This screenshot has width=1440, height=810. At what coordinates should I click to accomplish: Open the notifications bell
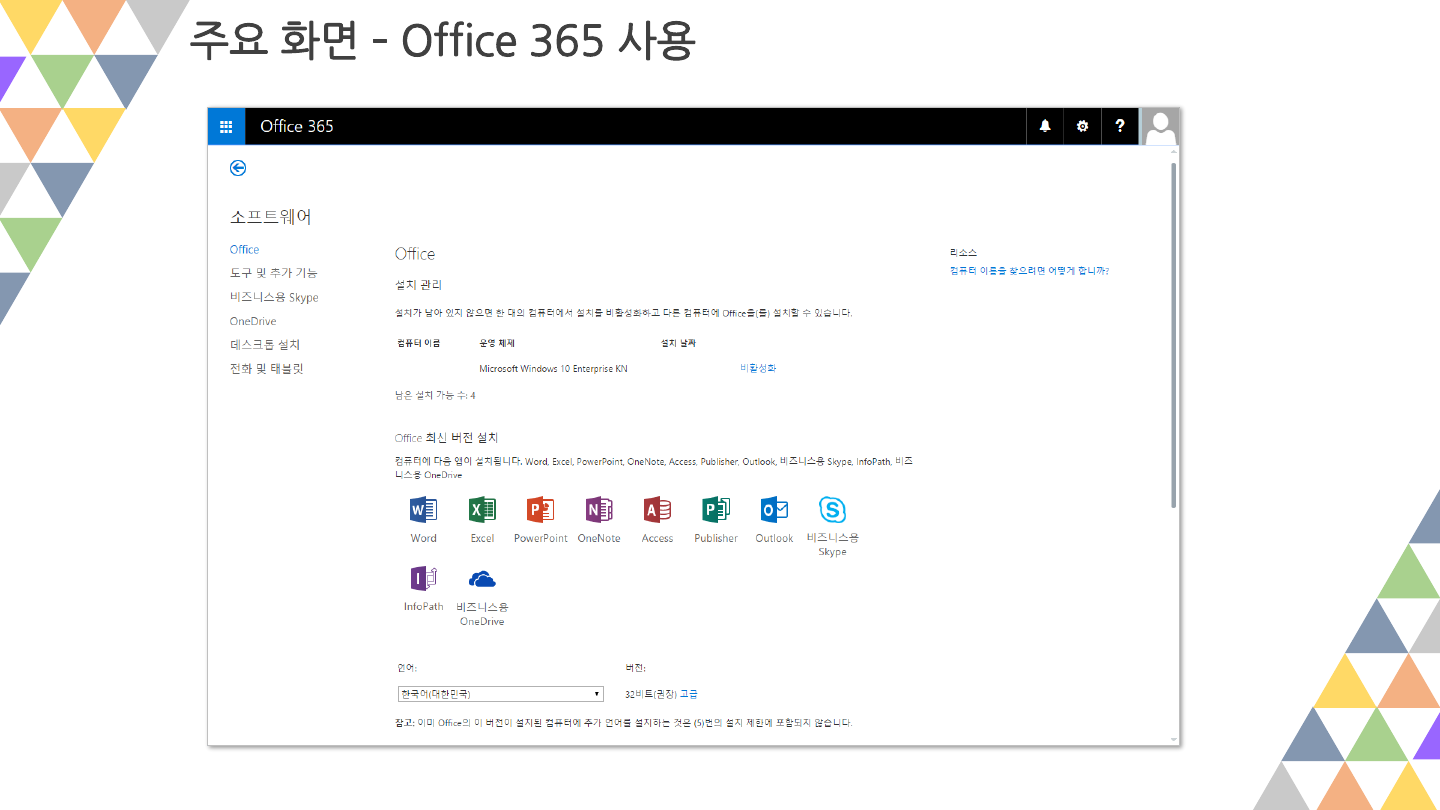point(1045,126)
